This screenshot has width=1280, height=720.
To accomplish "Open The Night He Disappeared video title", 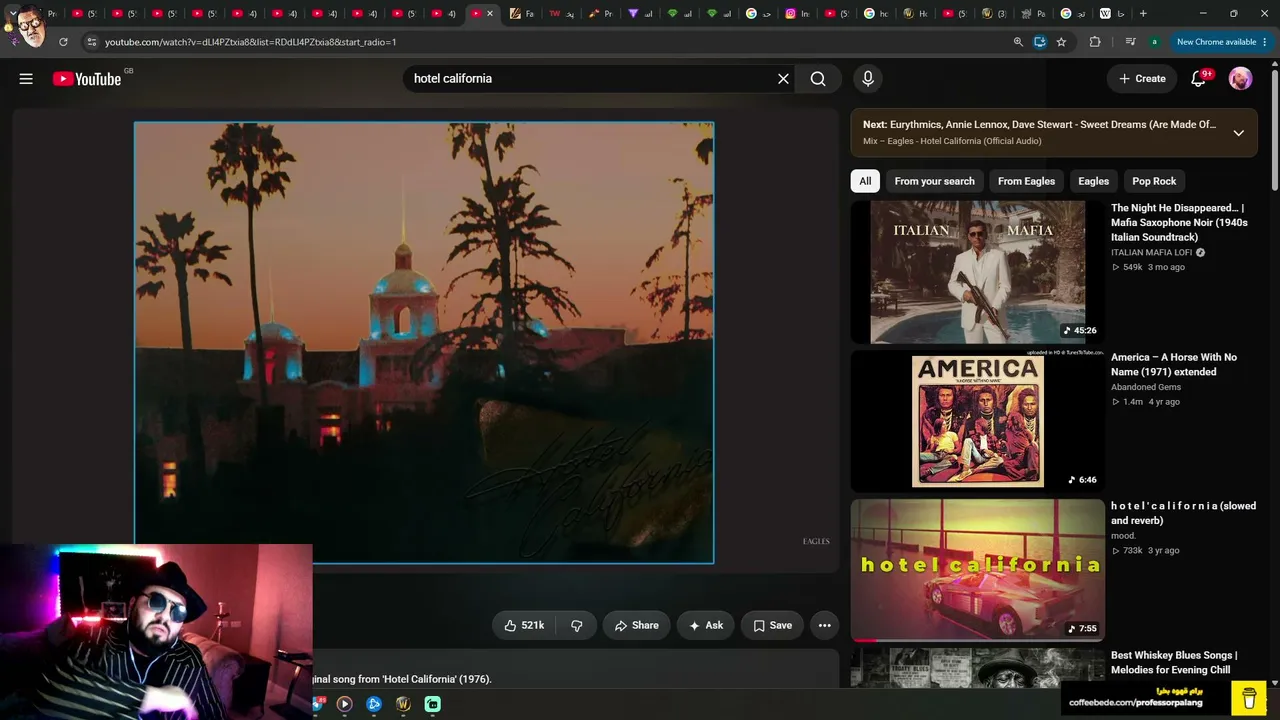I will point(1179,223).
